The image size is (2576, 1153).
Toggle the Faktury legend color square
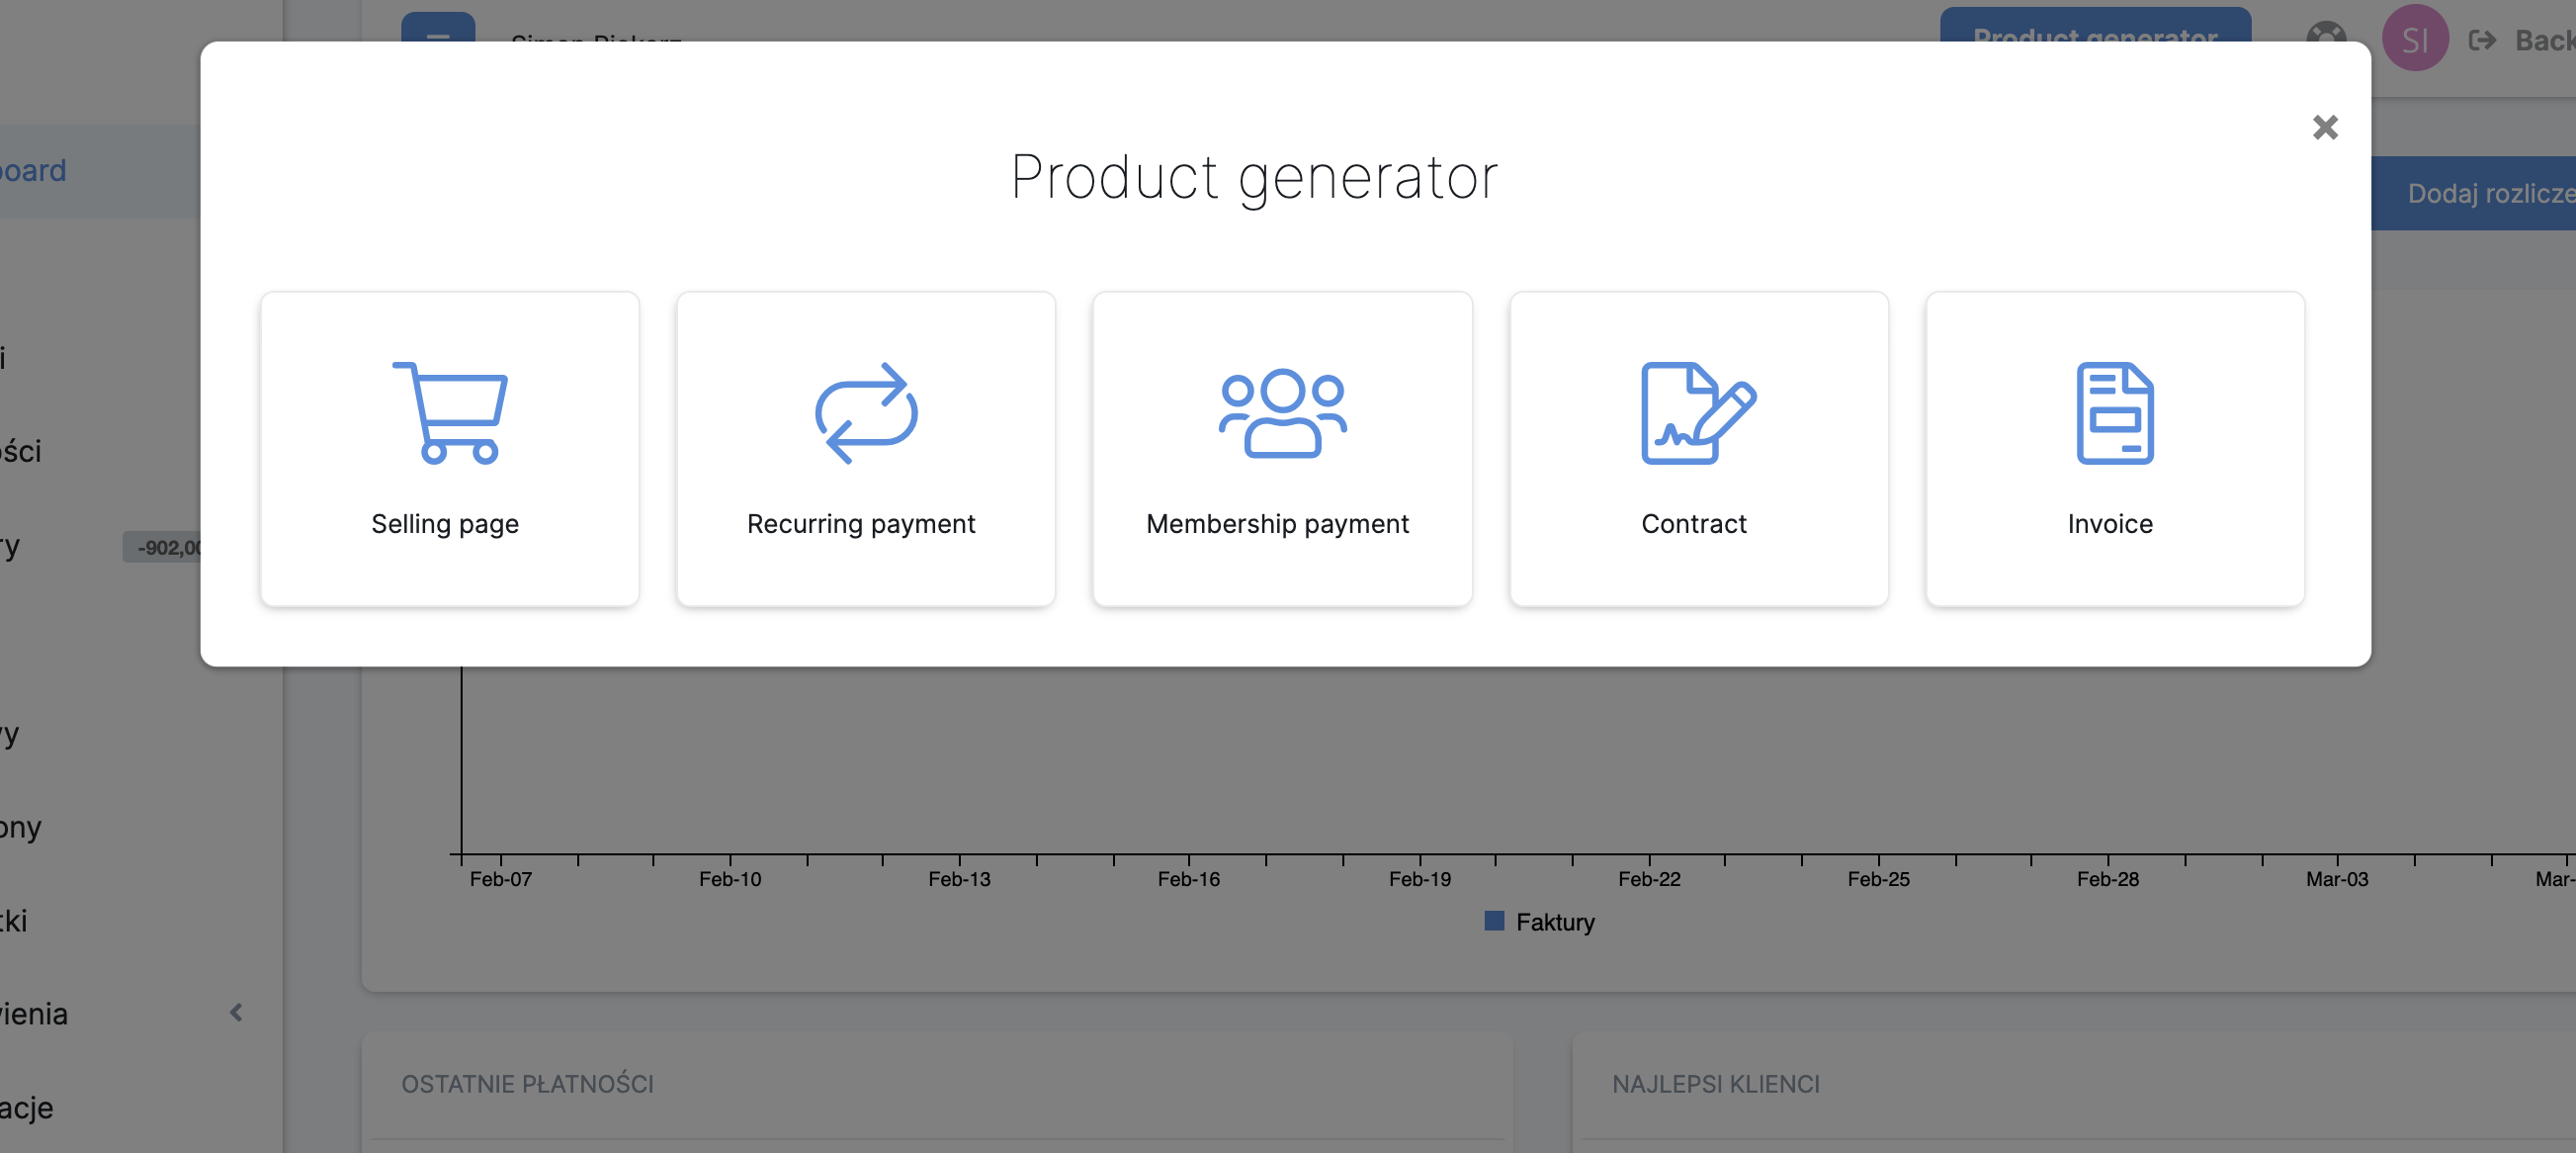coord(1494,921)
